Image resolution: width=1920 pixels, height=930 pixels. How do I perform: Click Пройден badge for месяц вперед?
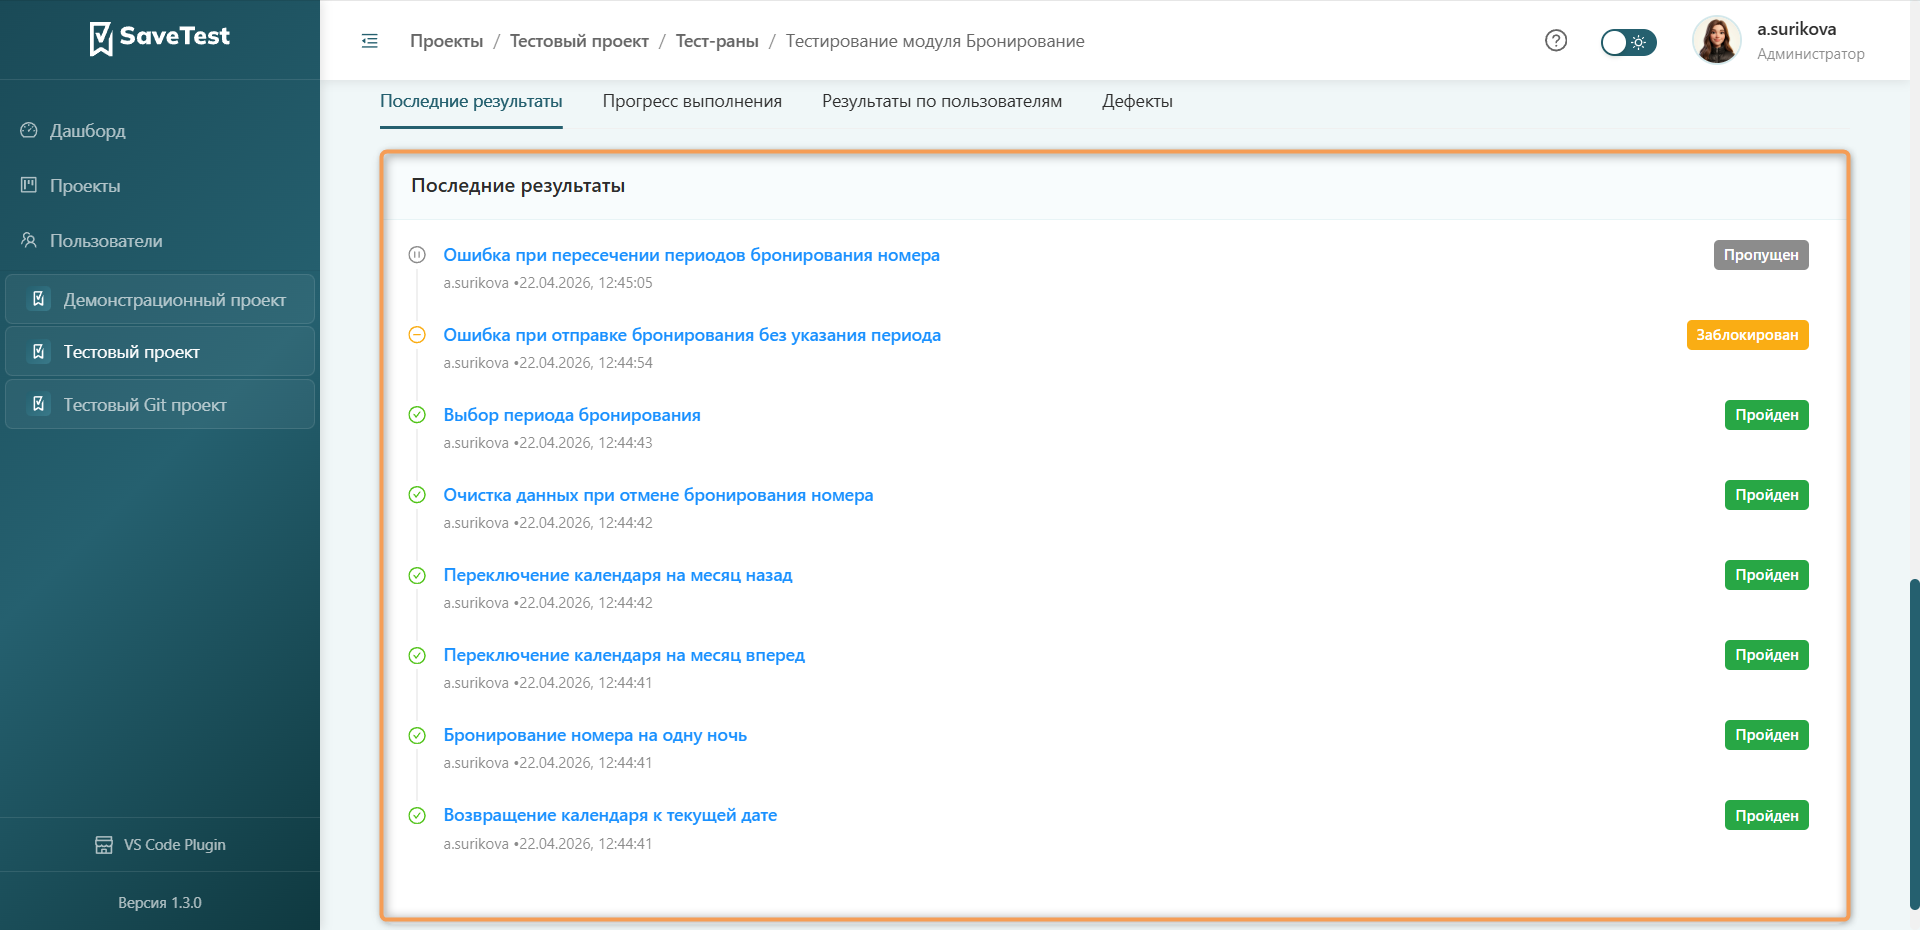pos(1767,655)
